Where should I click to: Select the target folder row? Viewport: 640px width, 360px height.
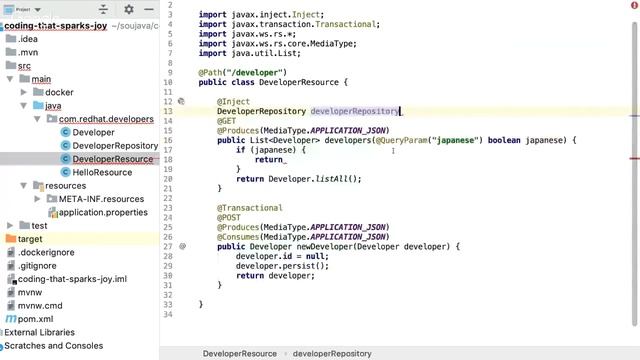point(80,239)
